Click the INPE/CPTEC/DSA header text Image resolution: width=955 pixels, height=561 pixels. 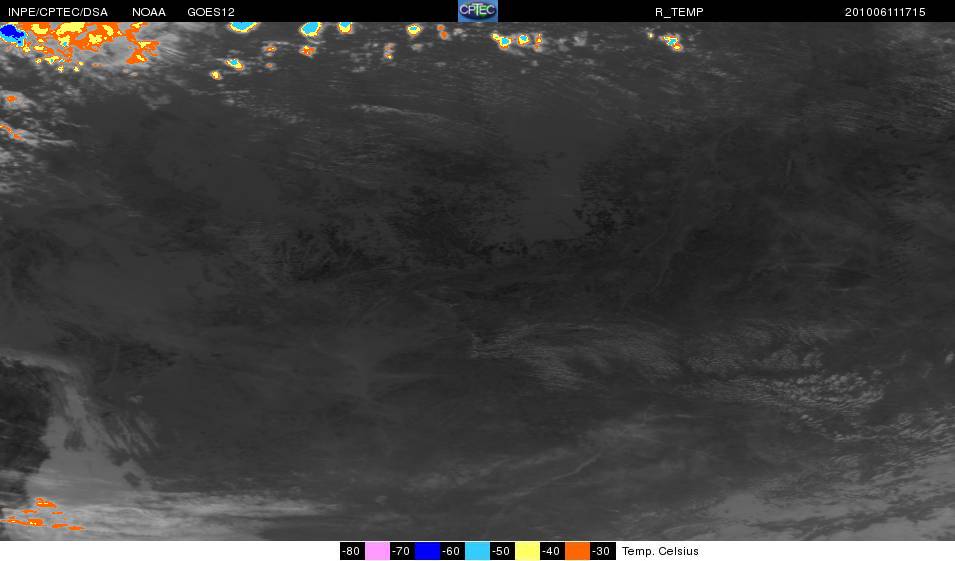coord(58,12)
